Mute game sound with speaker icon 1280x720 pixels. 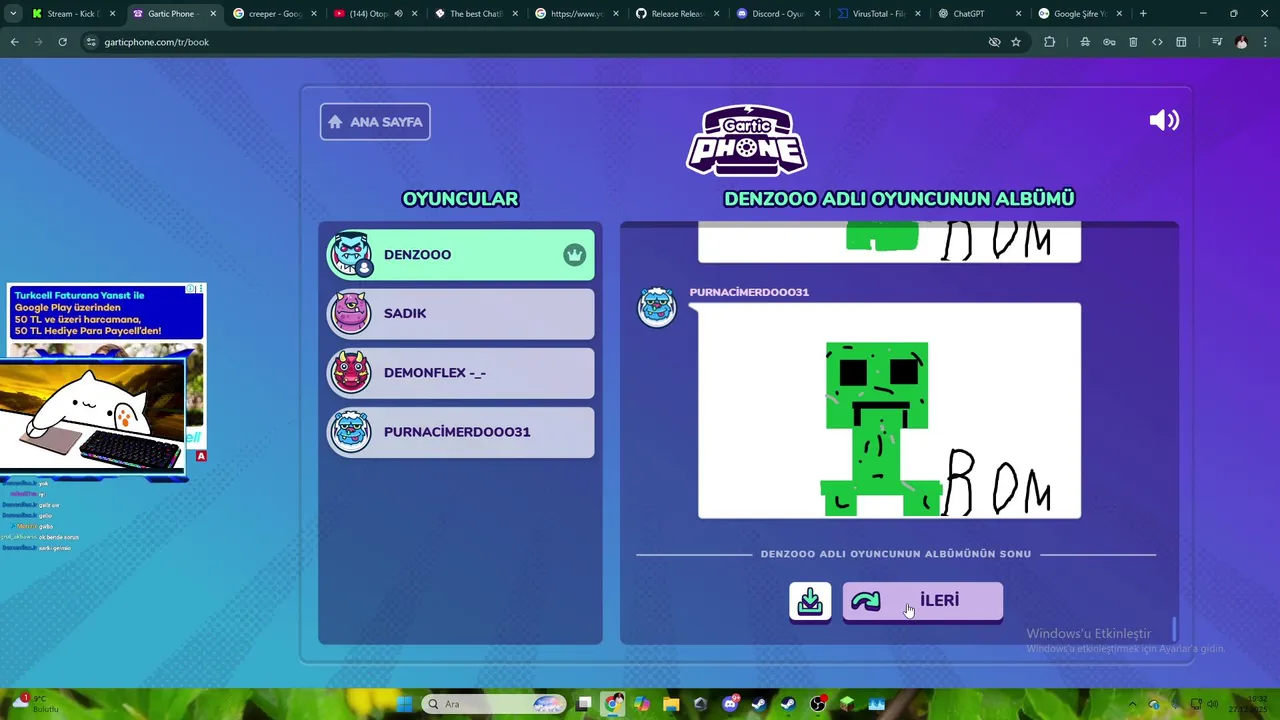click(x=1164, y=121)
